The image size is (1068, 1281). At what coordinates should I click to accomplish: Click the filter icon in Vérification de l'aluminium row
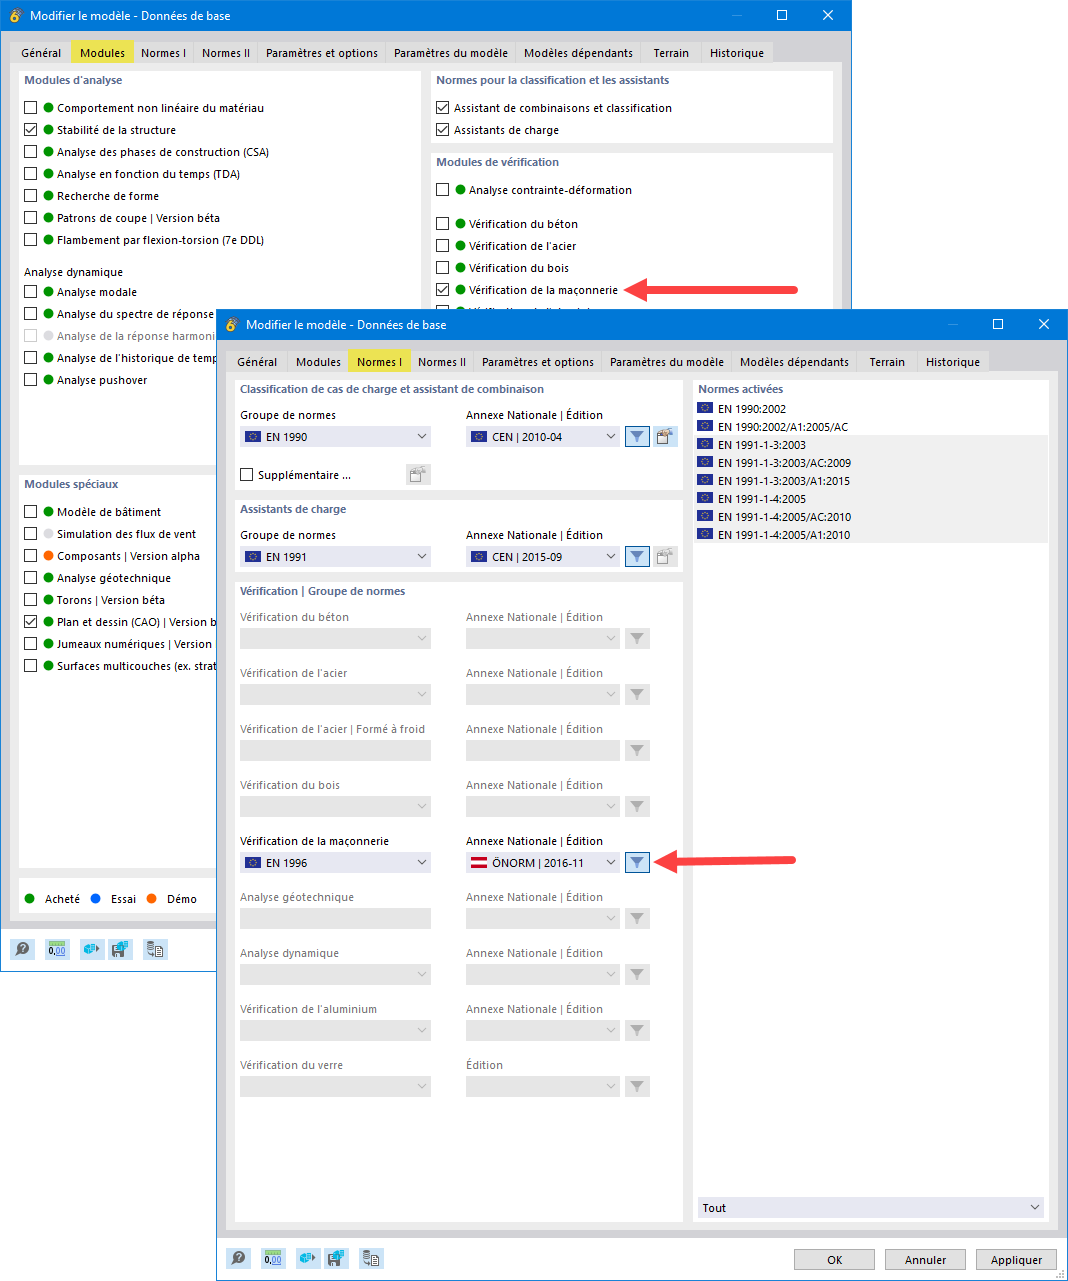(637, 1031)
